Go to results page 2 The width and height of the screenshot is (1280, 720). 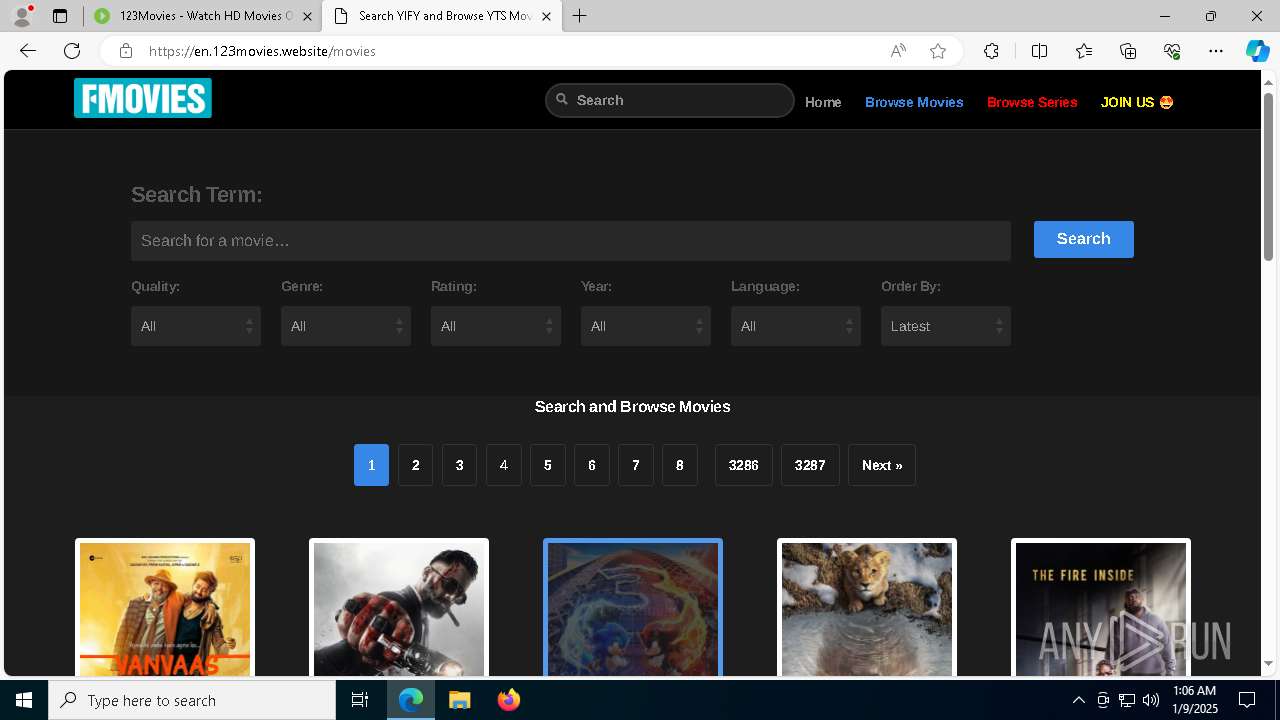(416, 465)
